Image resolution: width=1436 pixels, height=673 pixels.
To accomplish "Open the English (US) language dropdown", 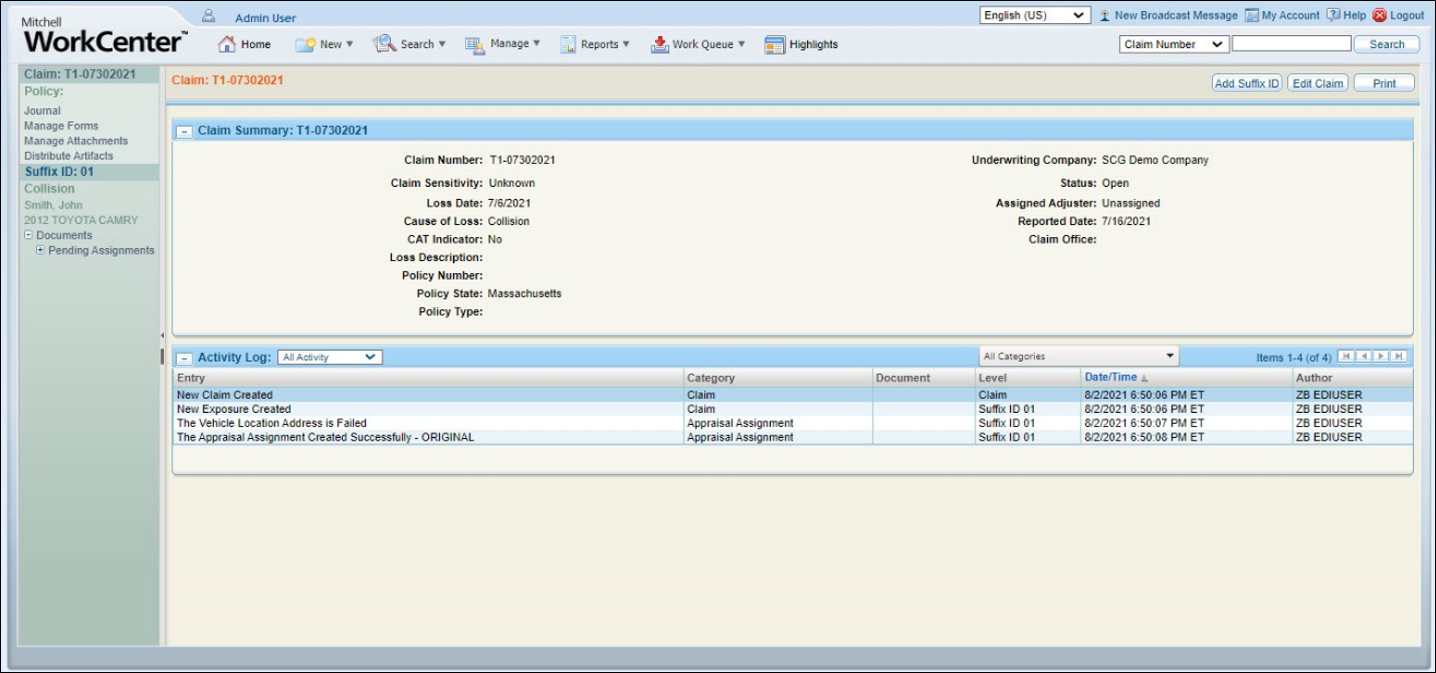I will (x=1034, y=16).
